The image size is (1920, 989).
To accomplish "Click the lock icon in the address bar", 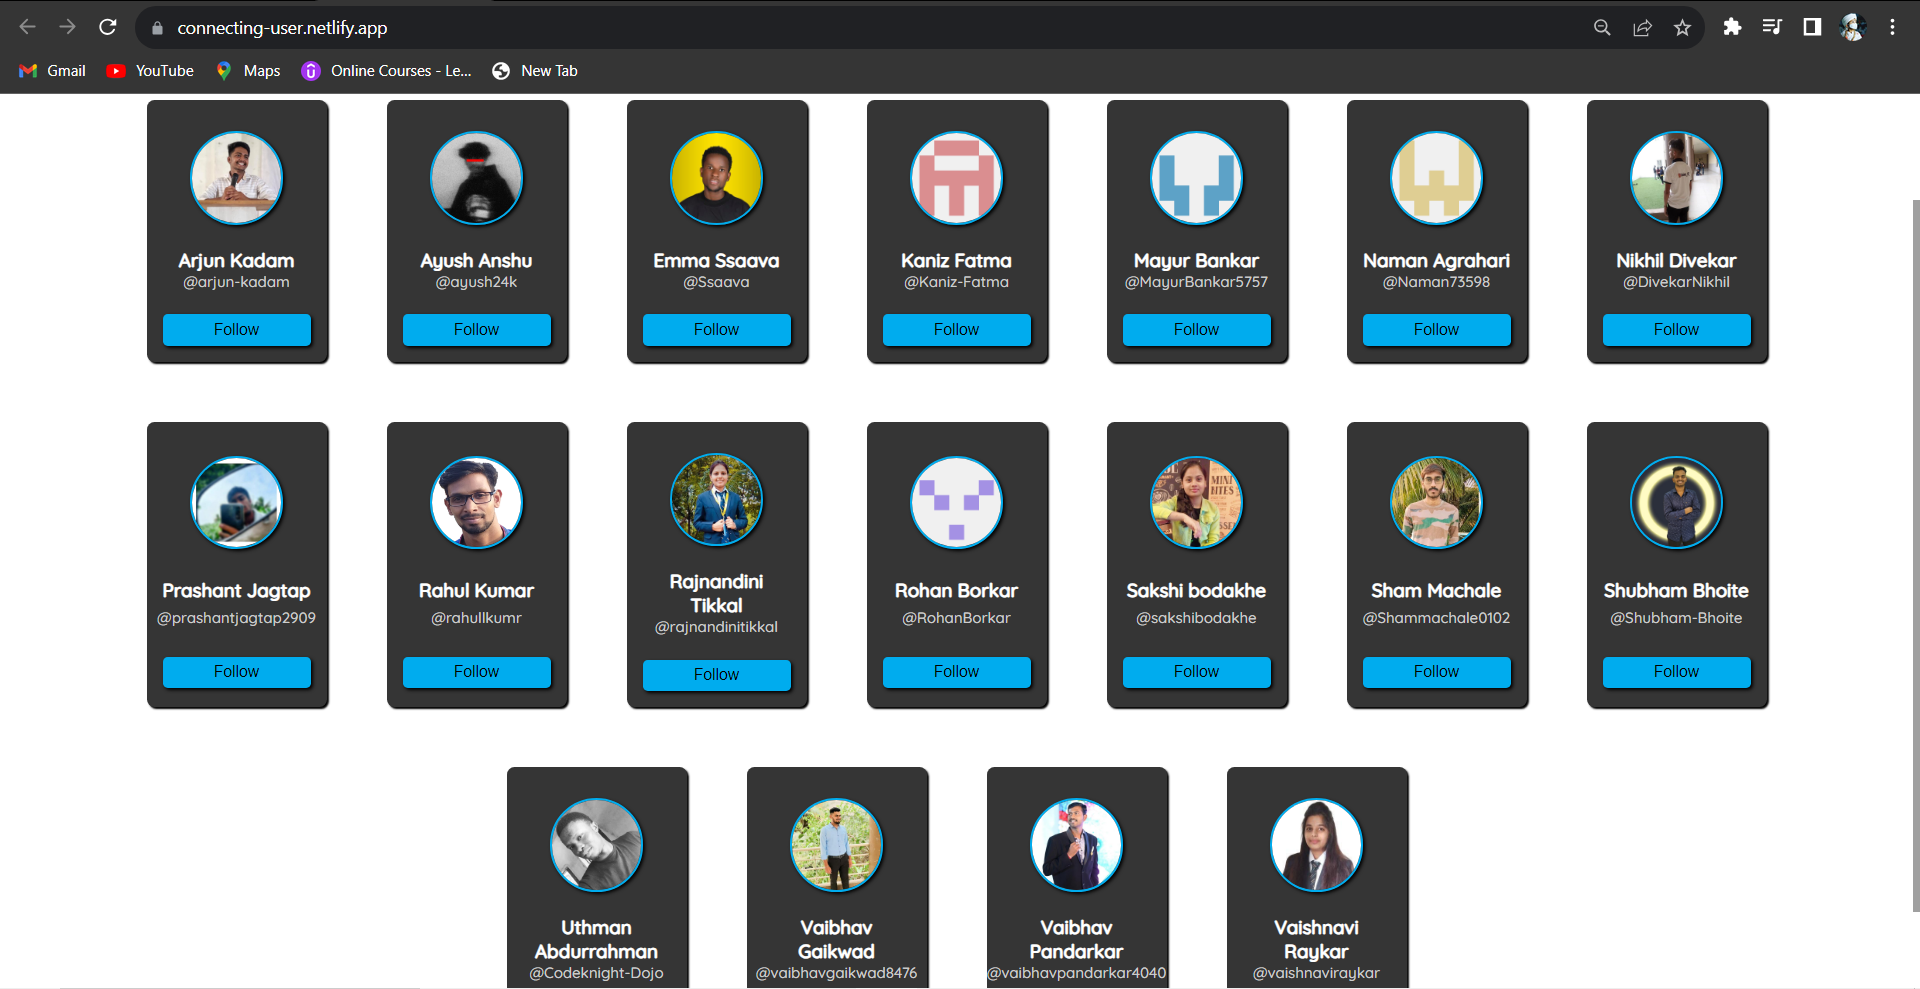I will [x=157, y=28].
